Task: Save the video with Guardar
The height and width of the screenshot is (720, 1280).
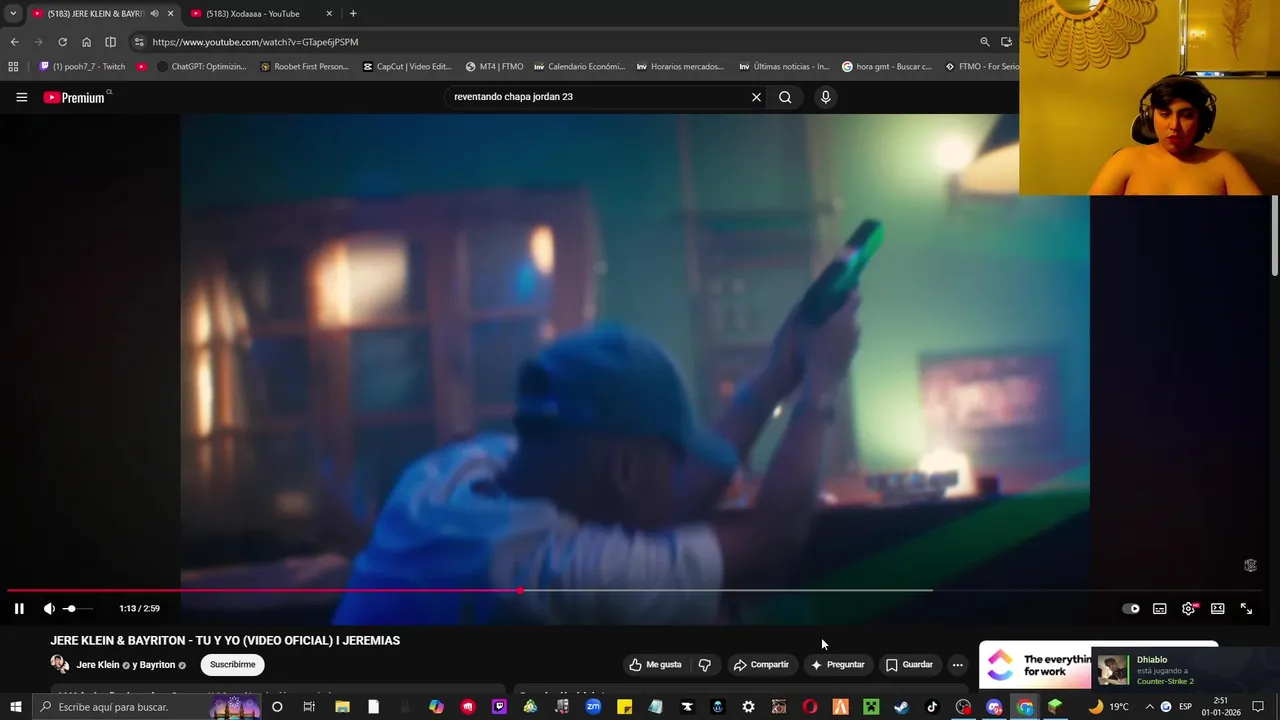Action: click(x=909, y=664)
